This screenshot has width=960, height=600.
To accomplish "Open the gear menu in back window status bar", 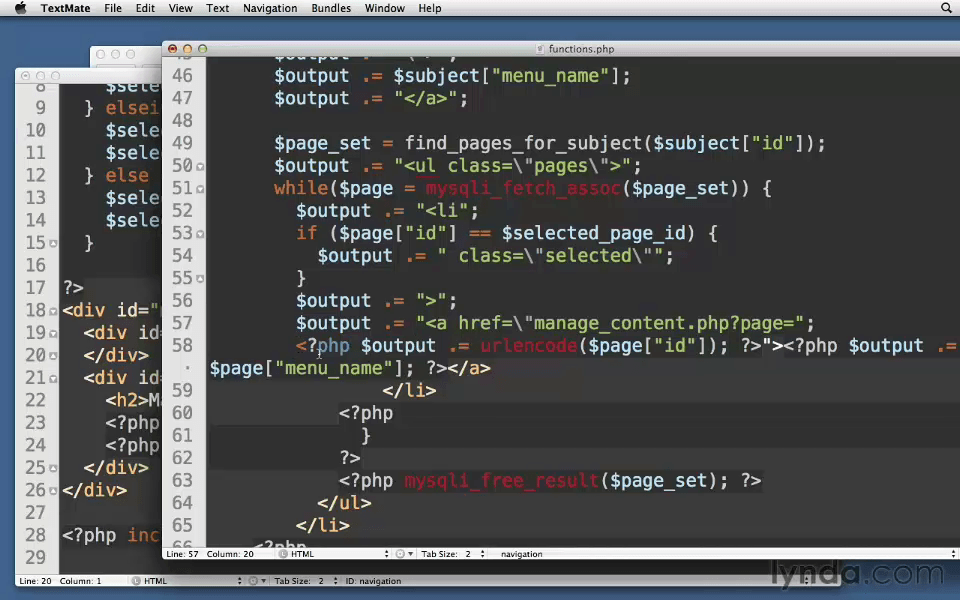I will pyautogui.click(x=257, y=581).
